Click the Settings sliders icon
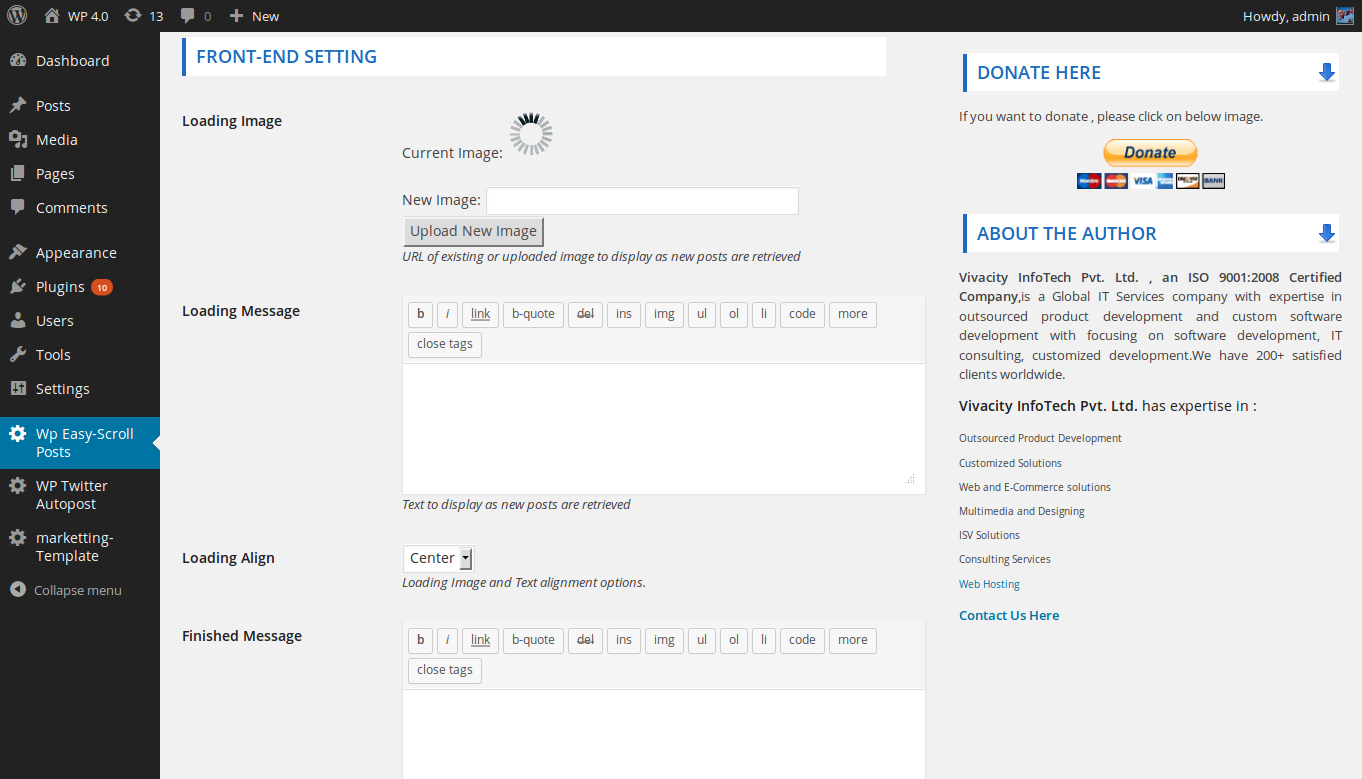The width and height of the screenshot is (1362, 779). point(18,389)
